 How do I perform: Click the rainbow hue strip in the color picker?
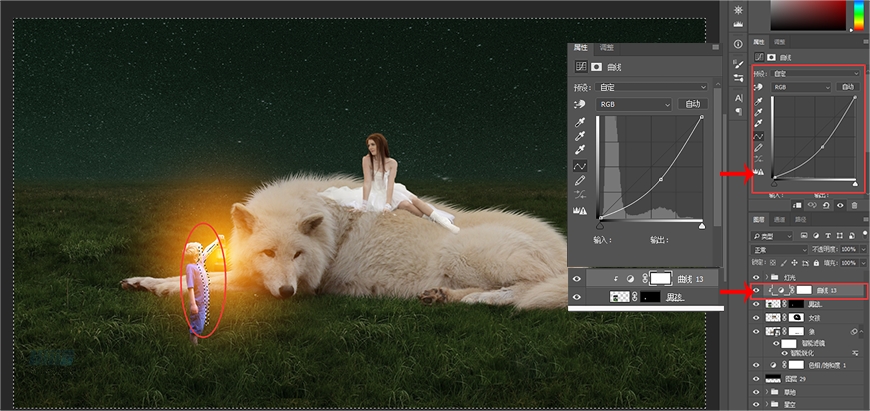click(x=859, y=15)
